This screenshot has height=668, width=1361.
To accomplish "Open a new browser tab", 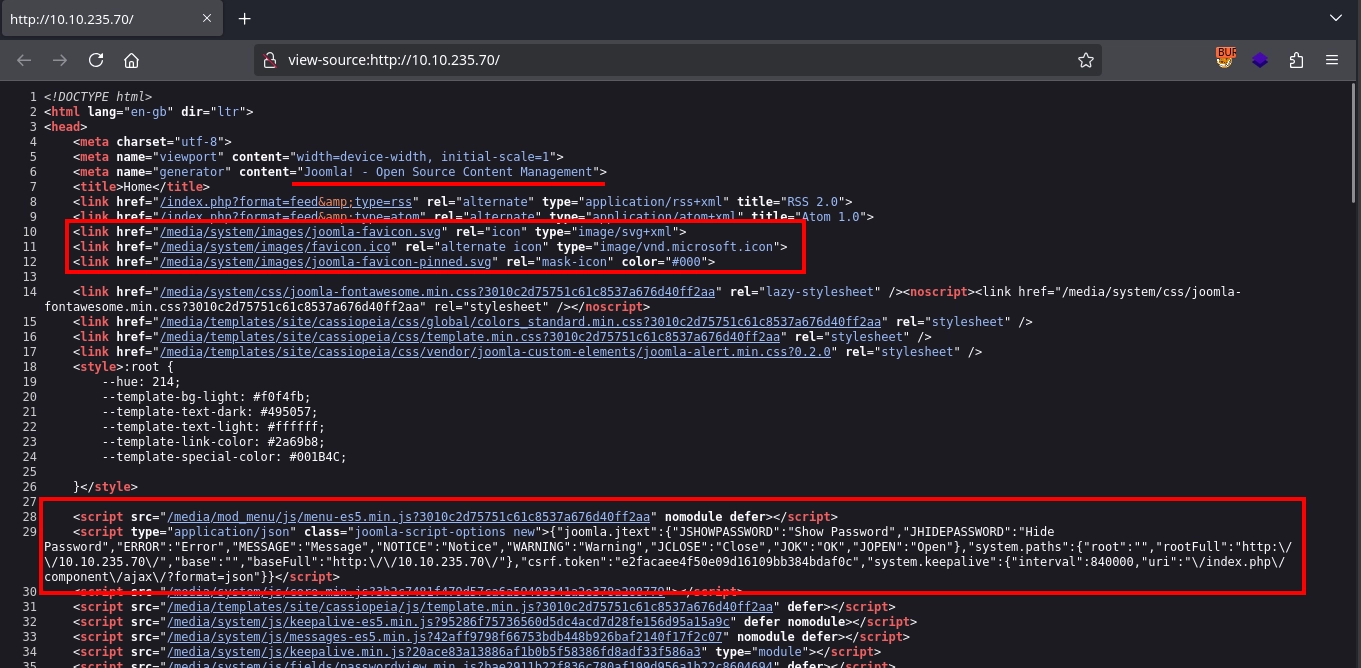I will point(246,17).
